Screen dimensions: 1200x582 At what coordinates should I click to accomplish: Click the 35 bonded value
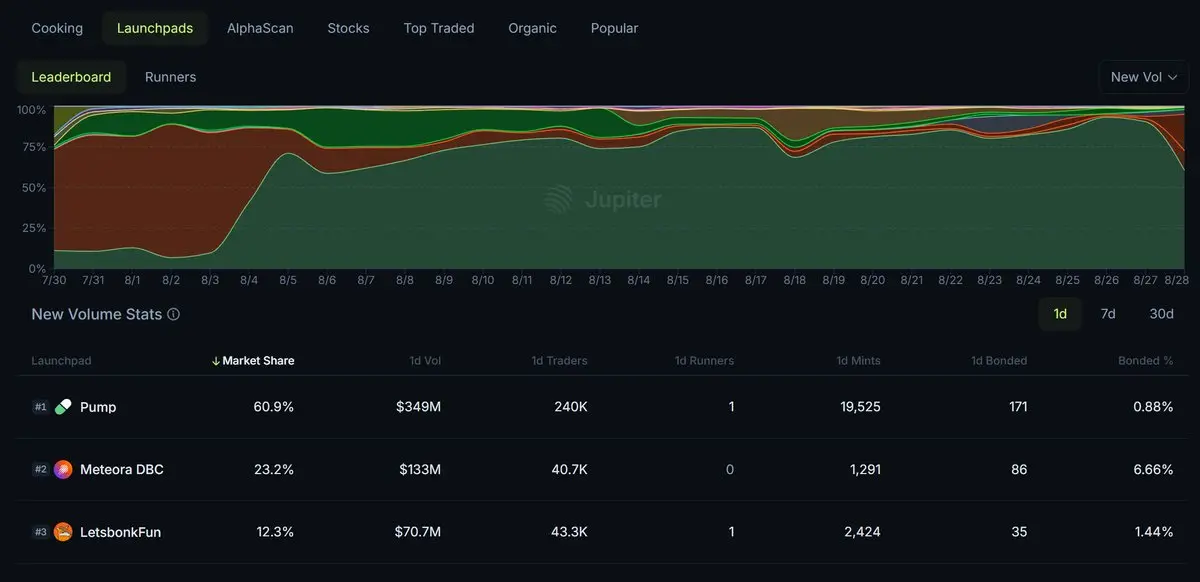(x=1019, y=532)
